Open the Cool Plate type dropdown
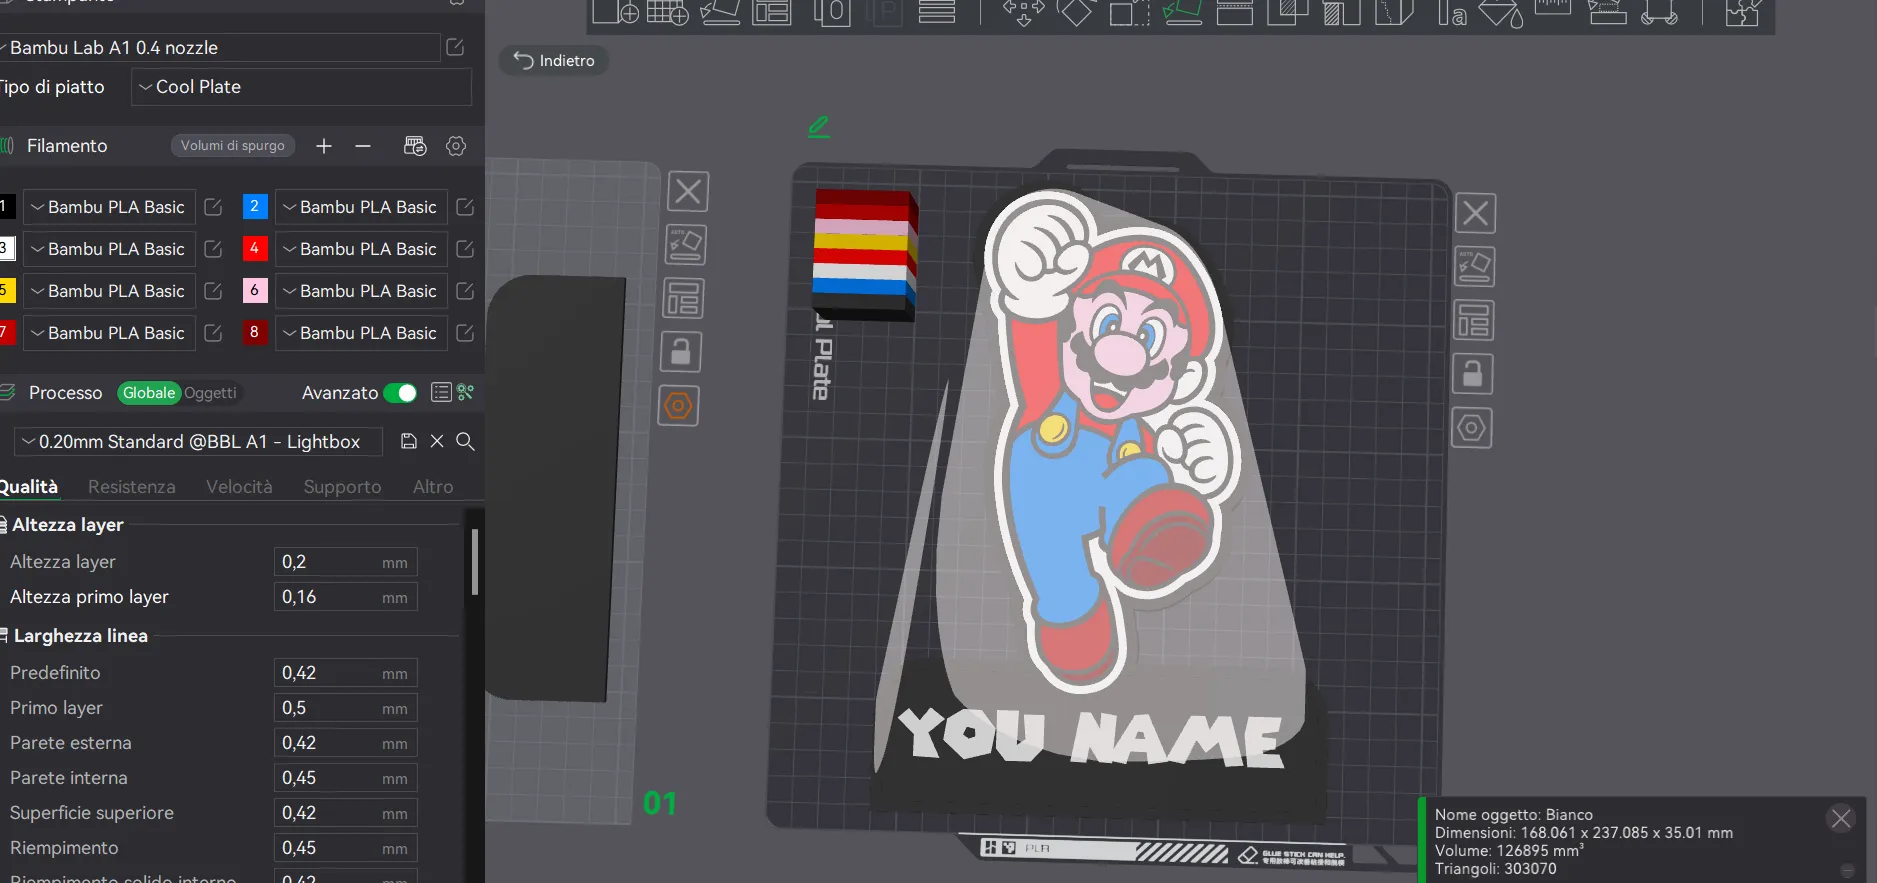The height and width of the screenshot is (883, 1877). point(301,87)
